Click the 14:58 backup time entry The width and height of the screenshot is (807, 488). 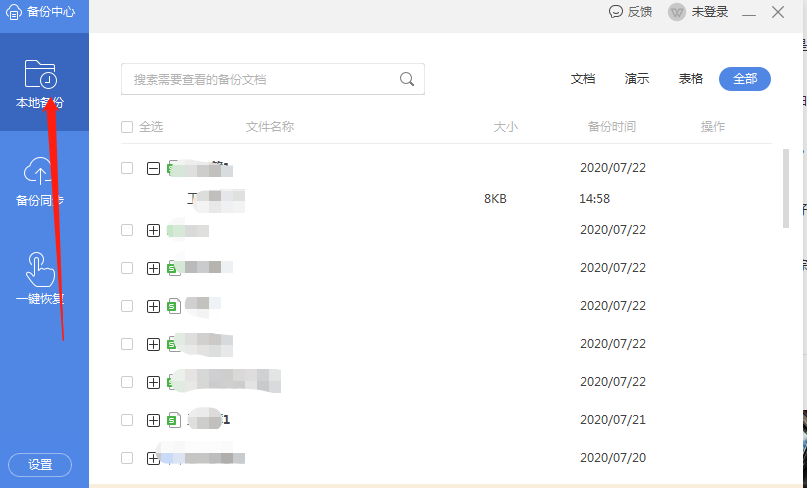(594, 199)
